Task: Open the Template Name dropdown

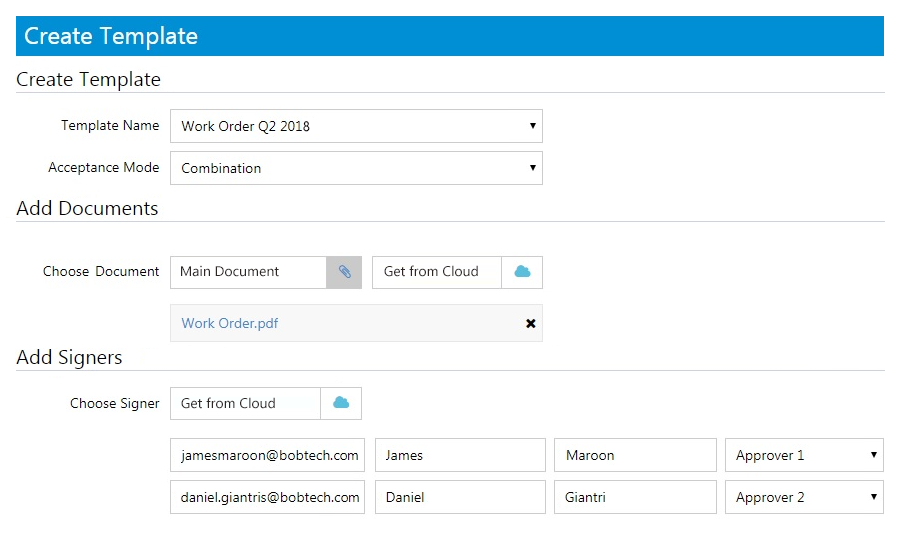Action: click(x=356, y=126)
